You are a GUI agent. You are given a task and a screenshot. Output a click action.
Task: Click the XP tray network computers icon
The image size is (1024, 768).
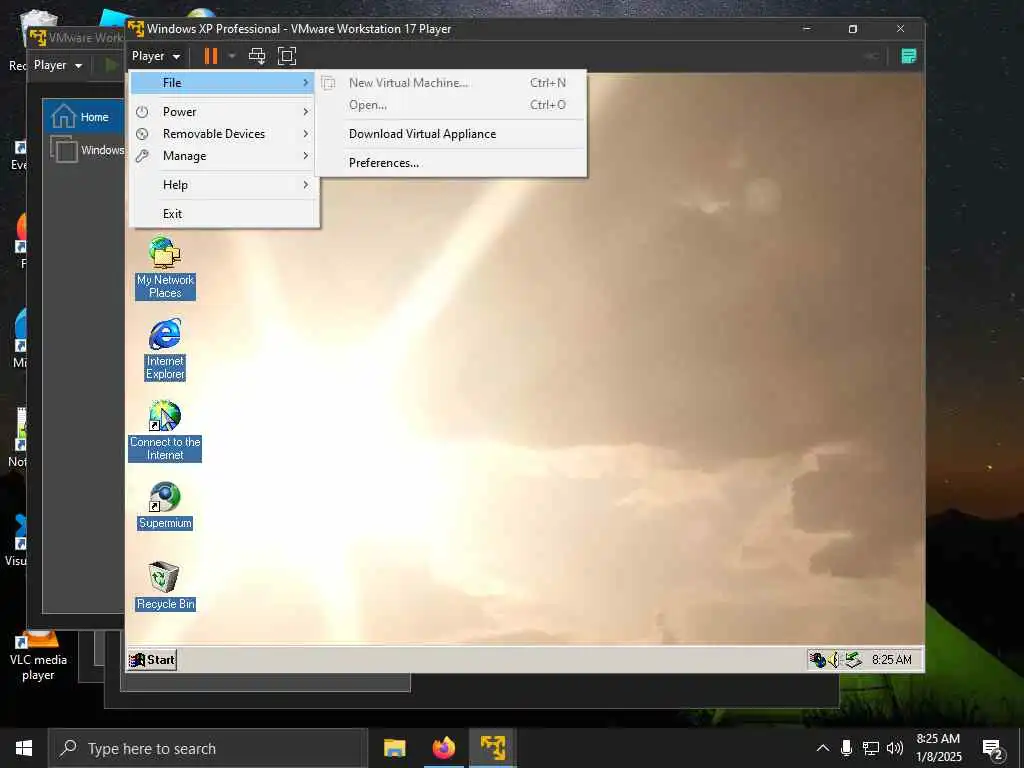click(818, 660)
